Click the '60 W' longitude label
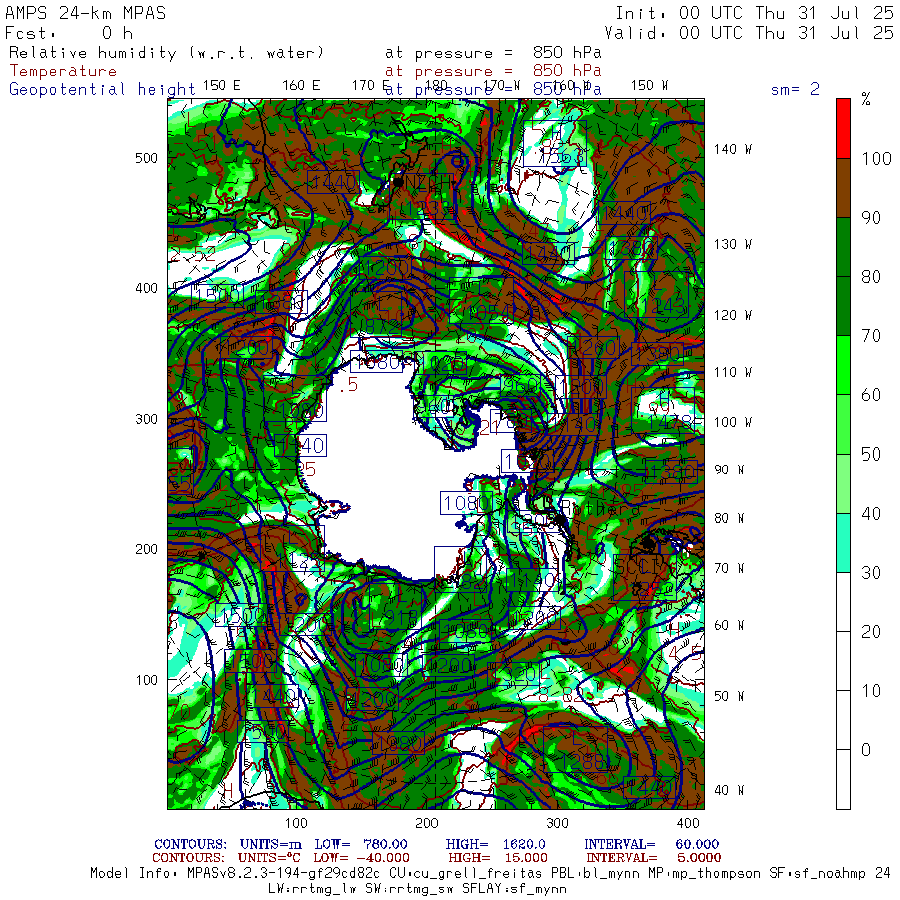The image size is (900, 900). tap(729, 625)
